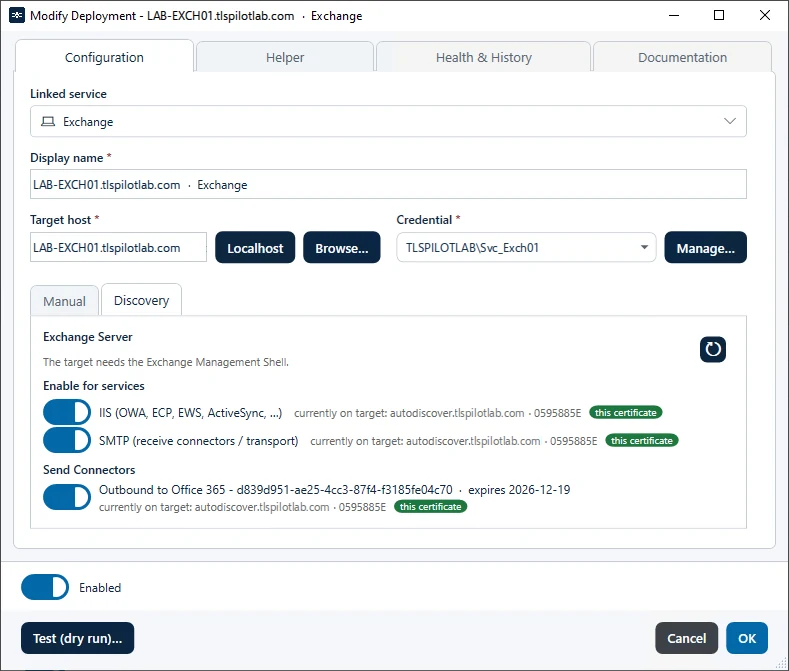Switch to the Configuration tab

click(104, 57)
